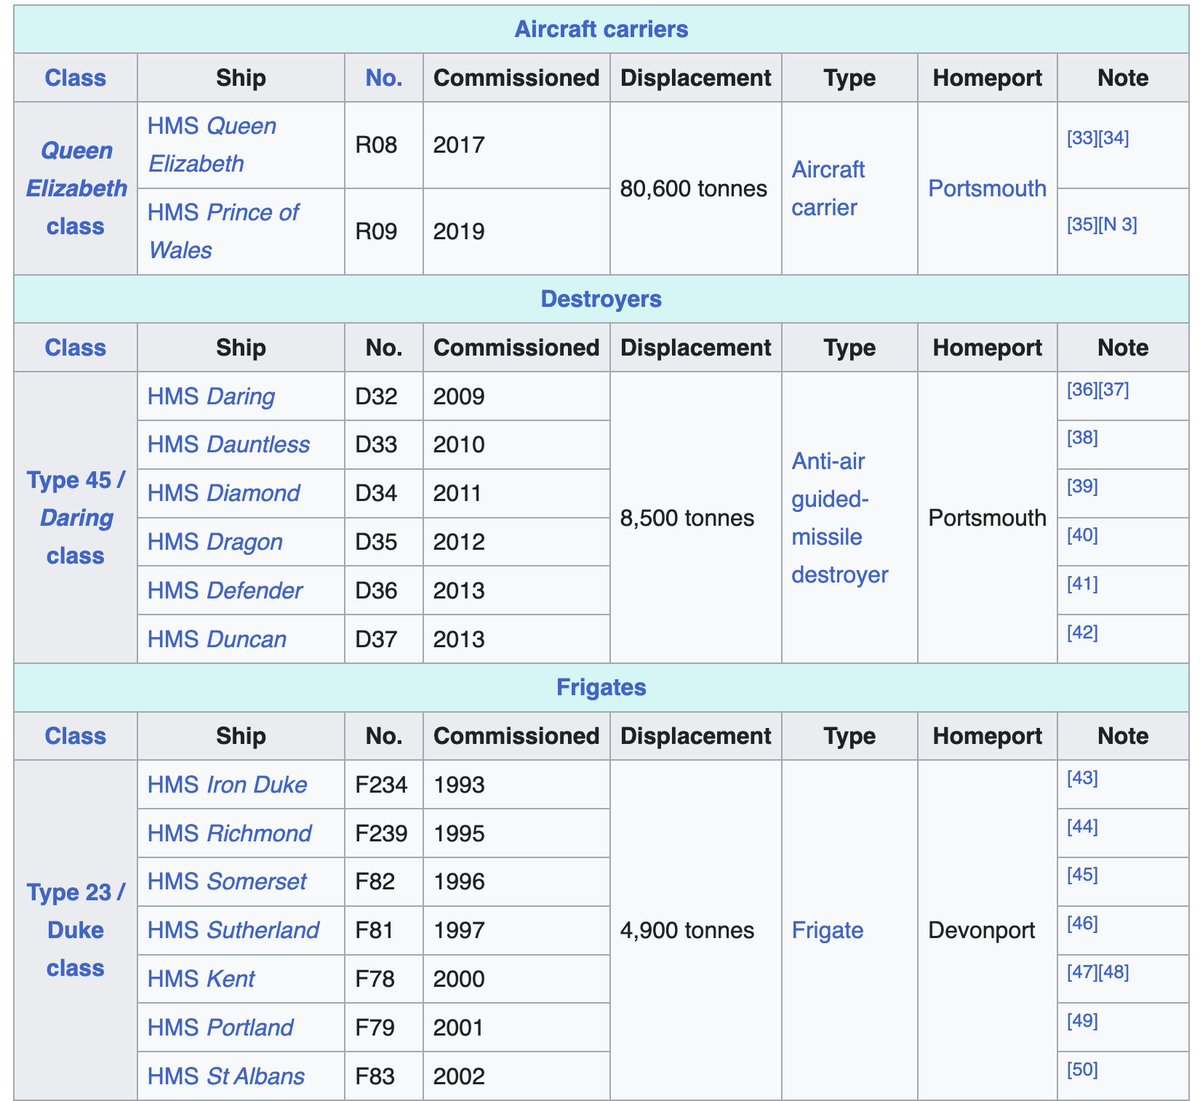The image size is (1200, 1101).
Task: Follow the Frigate type link
Action: coord(827,930)
